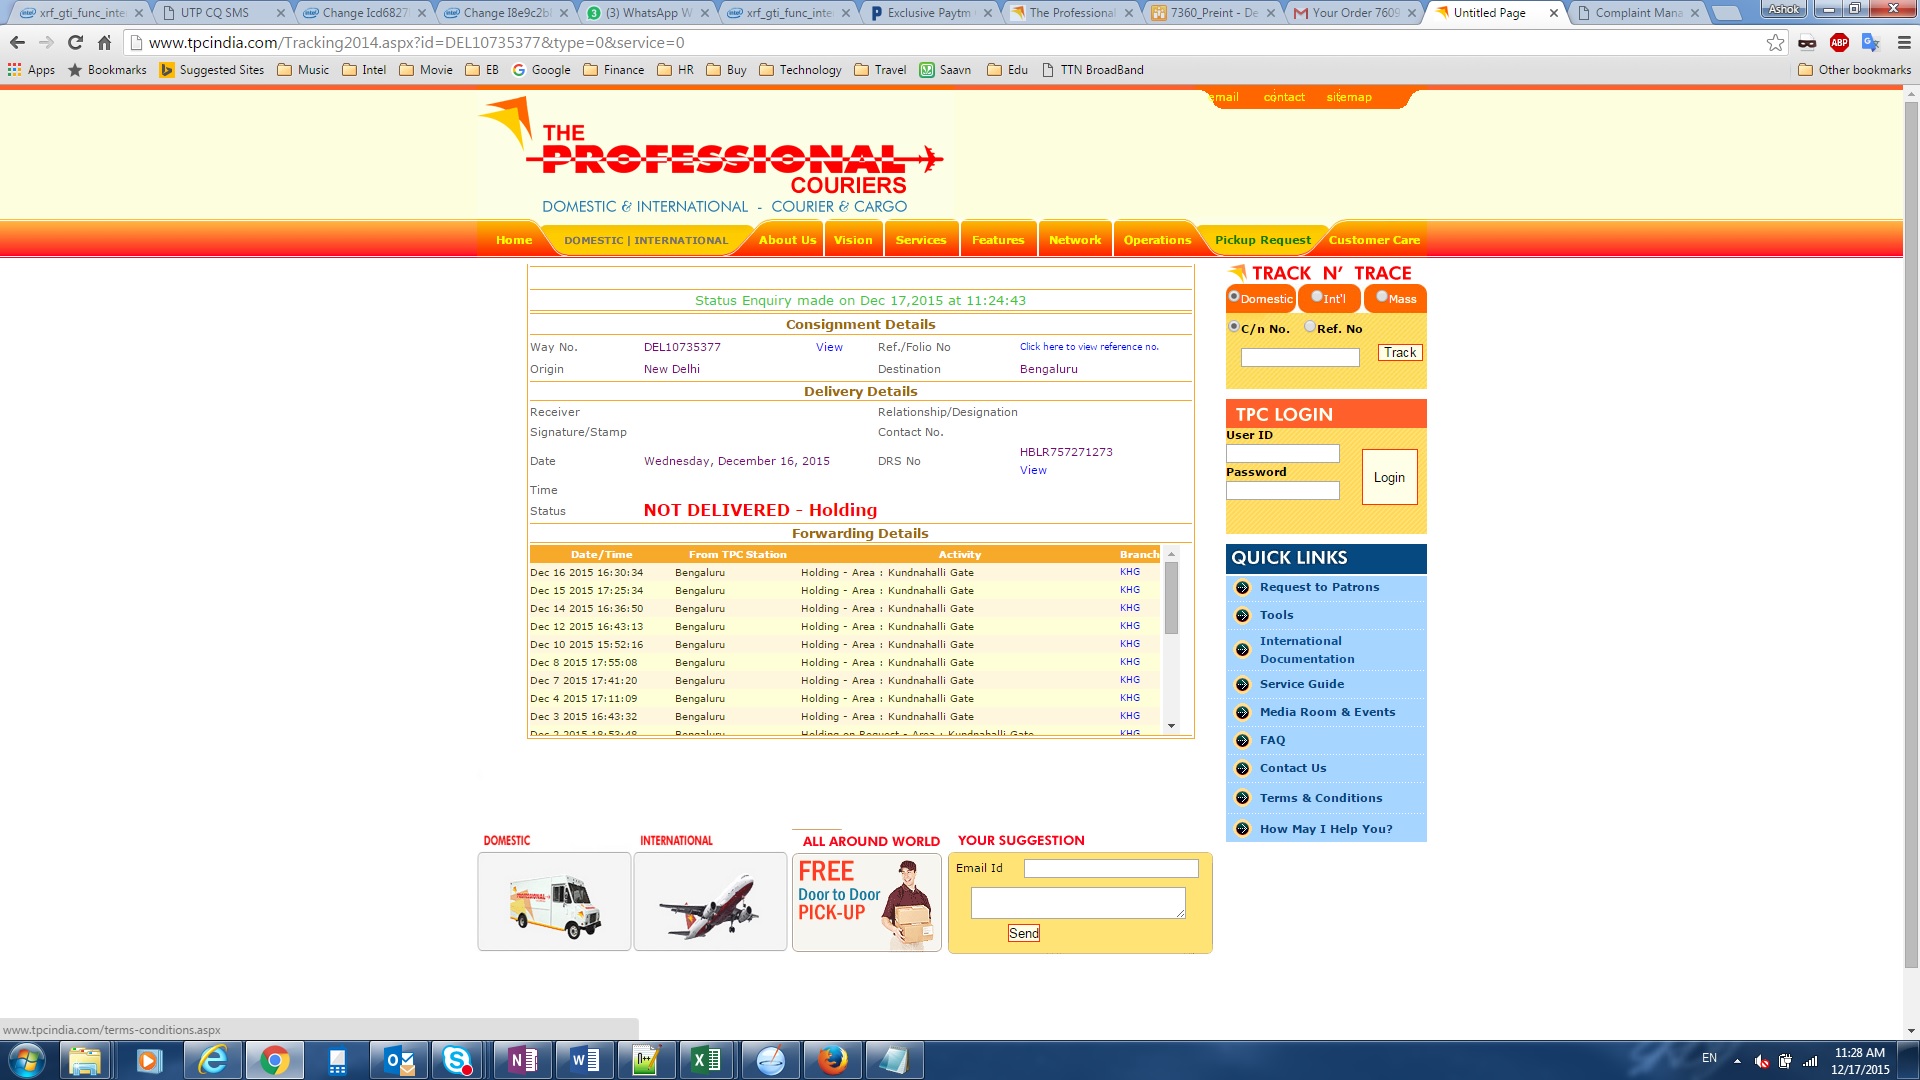Open Internet Explorer from taskbar

(x=212, y=1060)
